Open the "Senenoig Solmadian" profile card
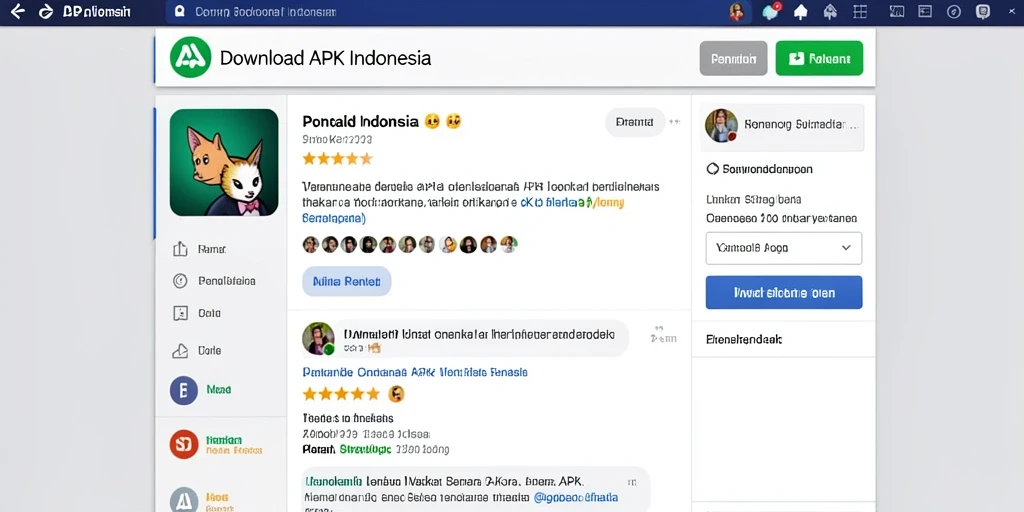This screenshot has height=512, width=1024. [x=784, y=125]
